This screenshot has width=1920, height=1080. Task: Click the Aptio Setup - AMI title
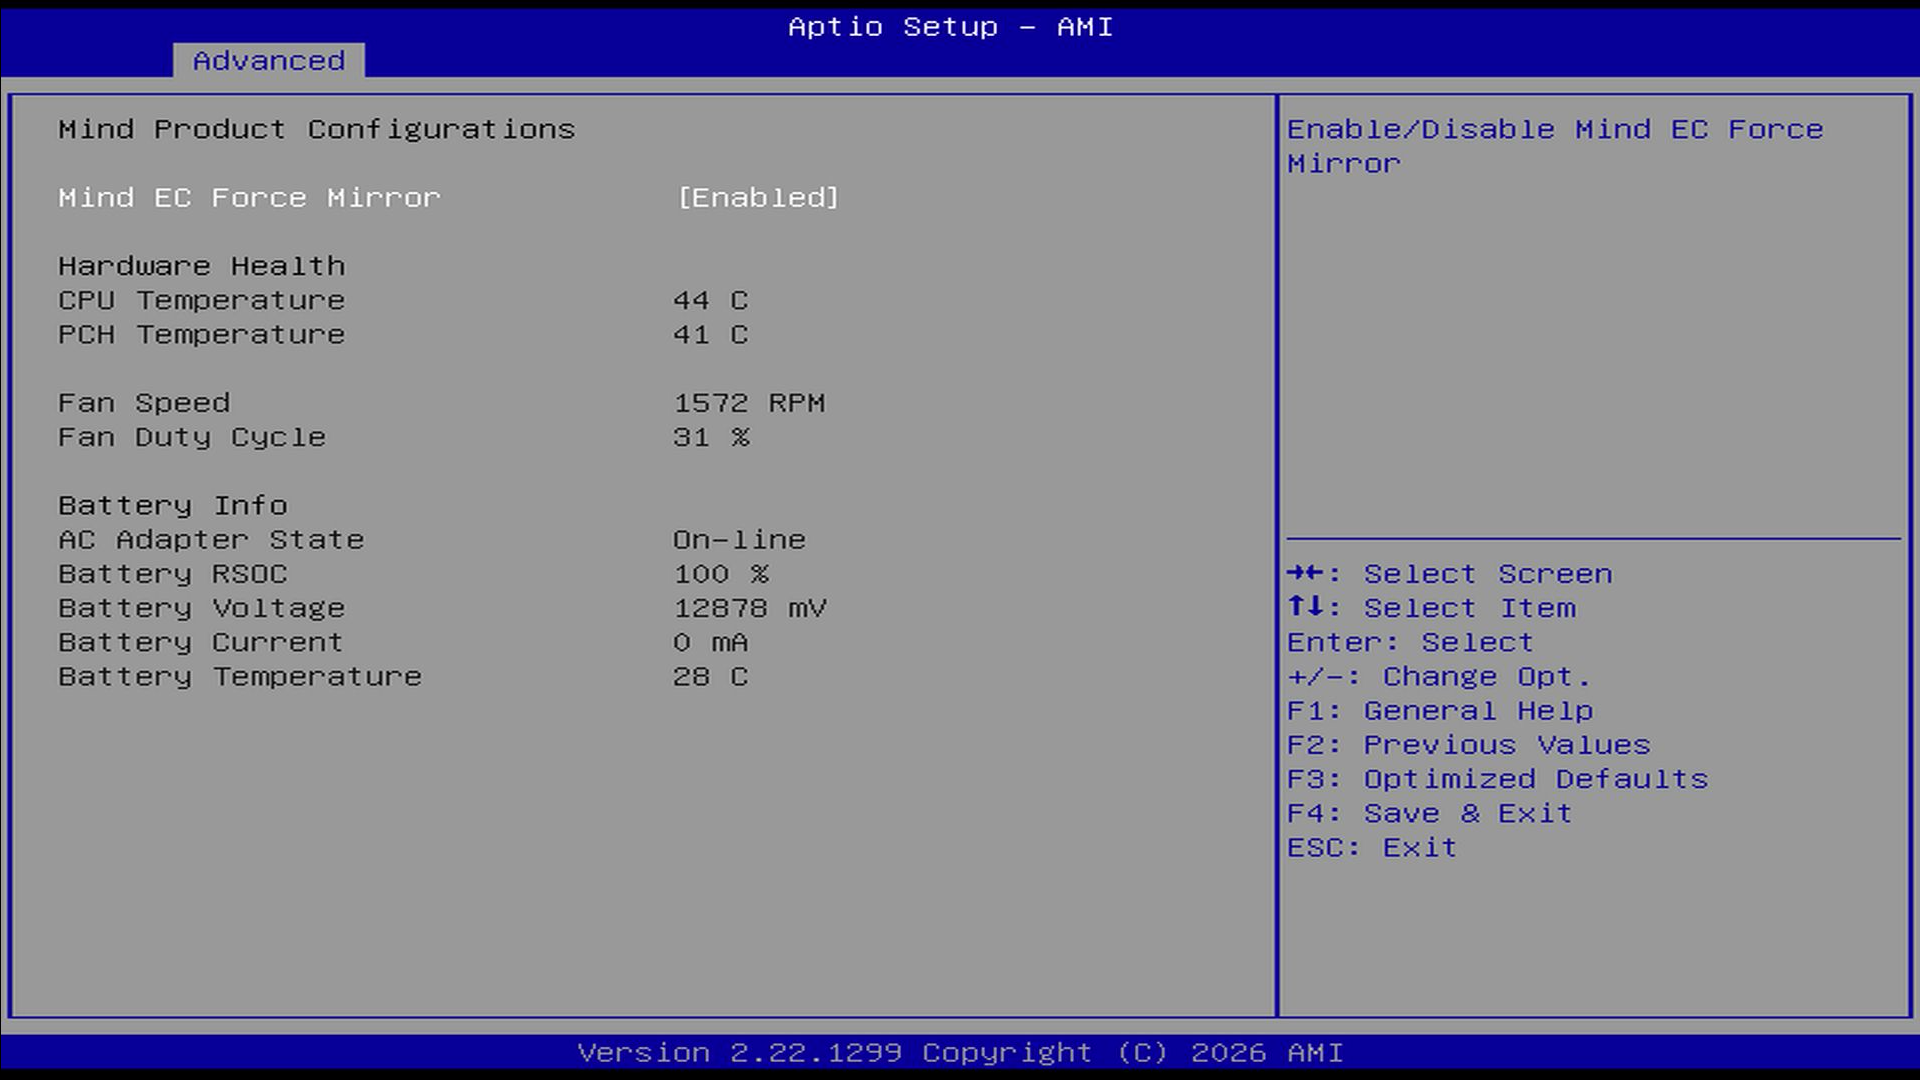click(x=950, y=27)
